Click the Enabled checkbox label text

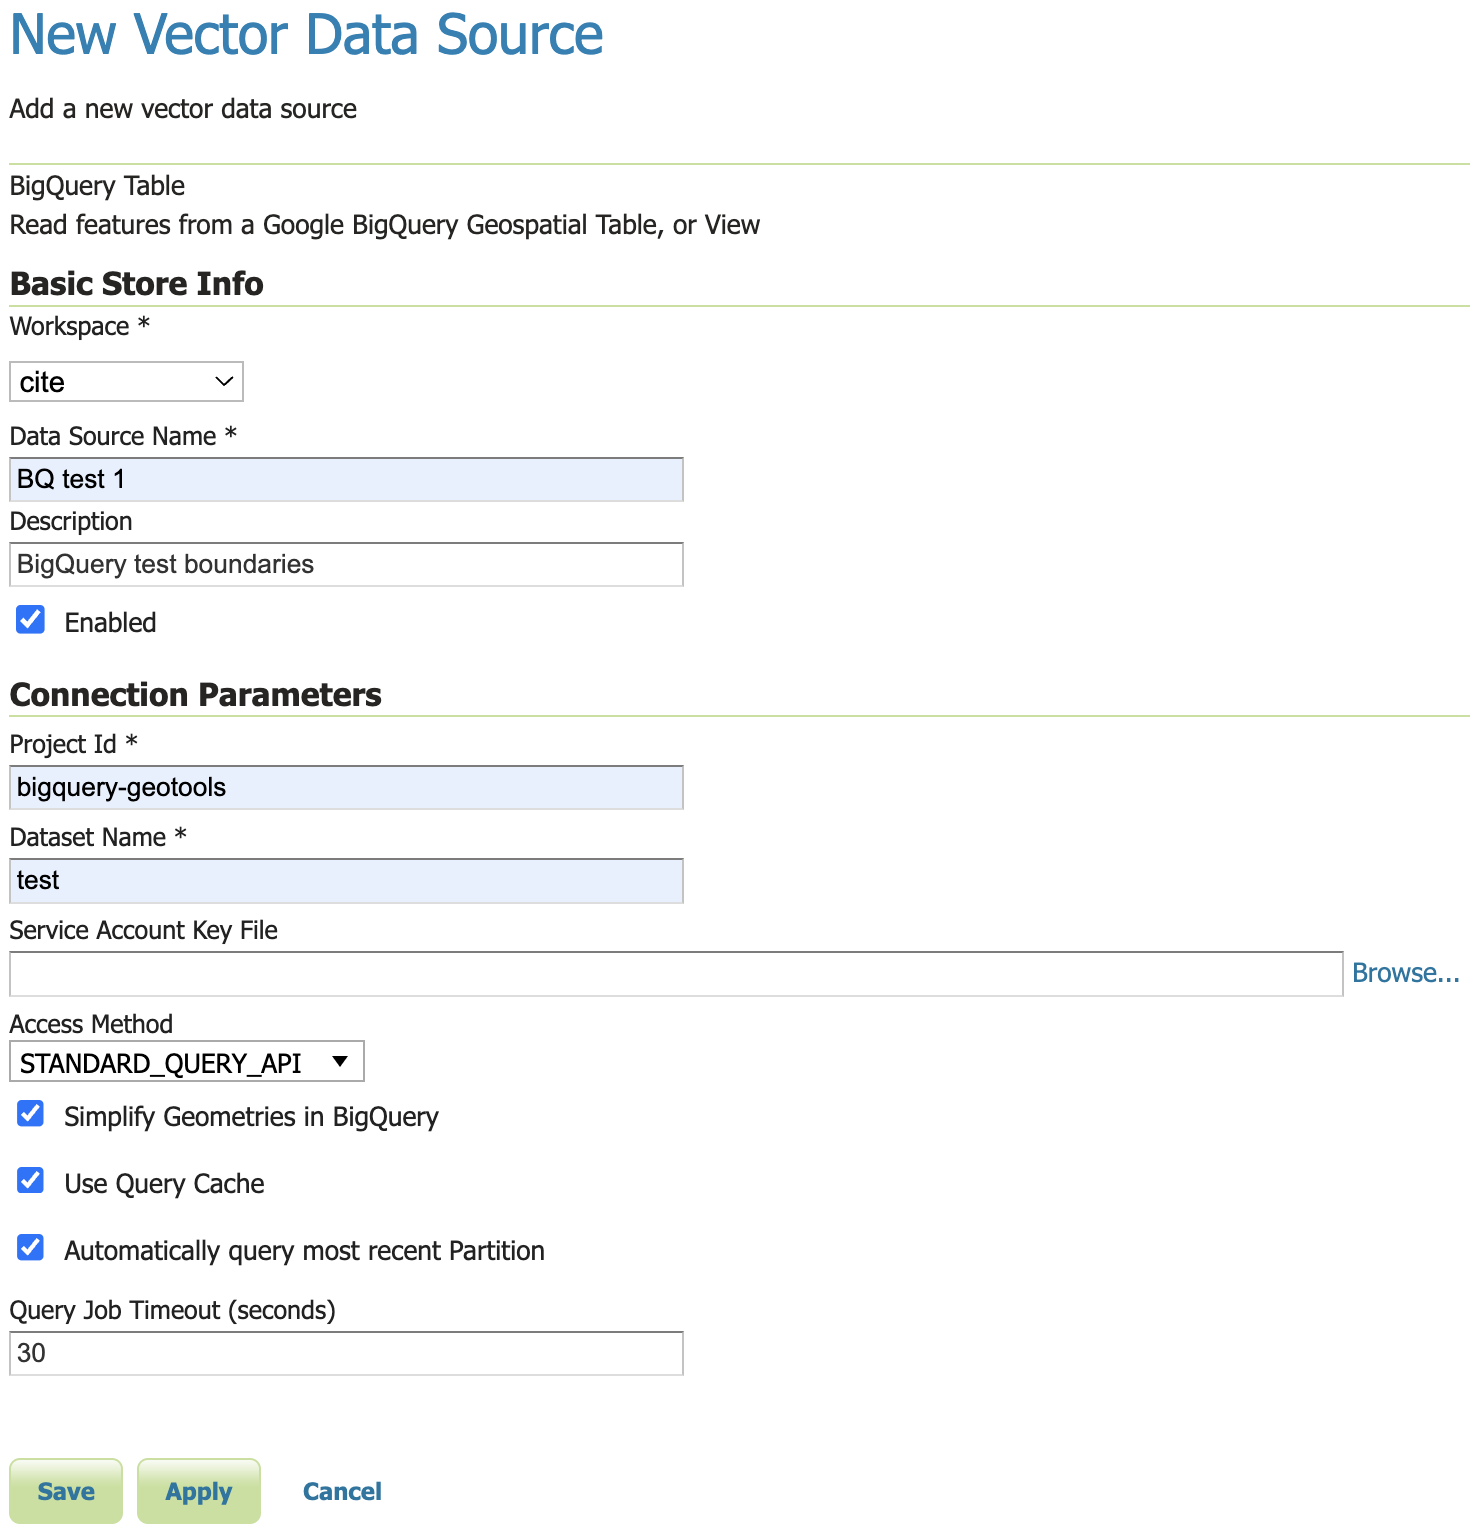coord(110,623)
